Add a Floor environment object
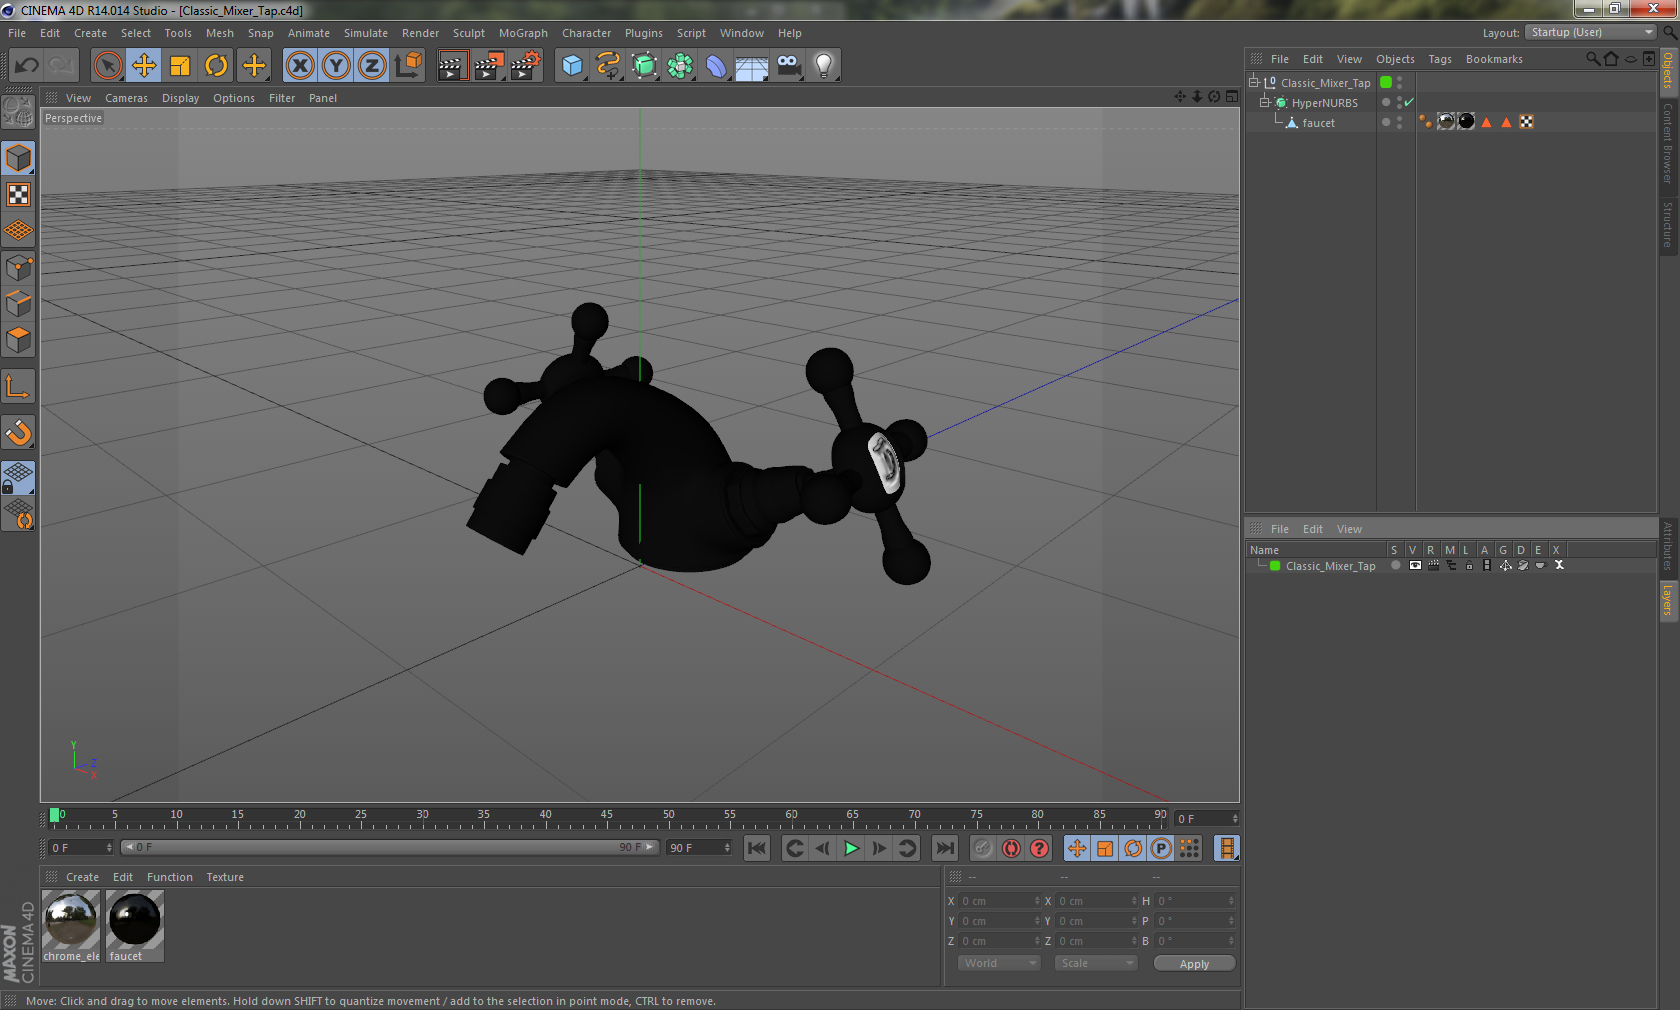This screenshot has height=1010, width=1680. point(752,66)
